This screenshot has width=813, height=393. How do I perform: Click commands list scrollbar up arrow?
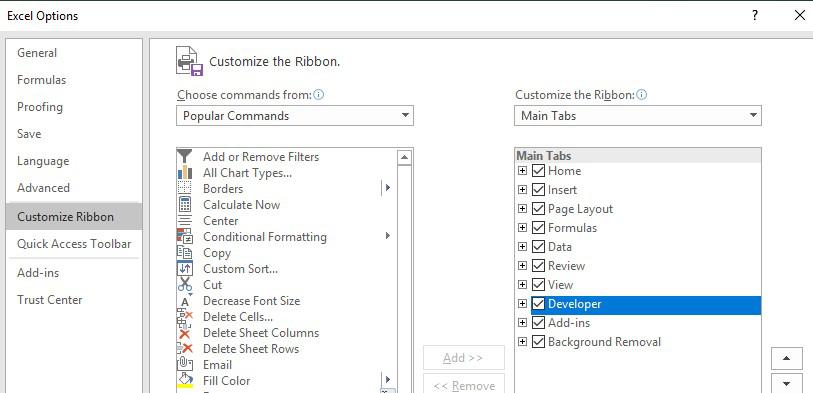(x=404, y=157)
